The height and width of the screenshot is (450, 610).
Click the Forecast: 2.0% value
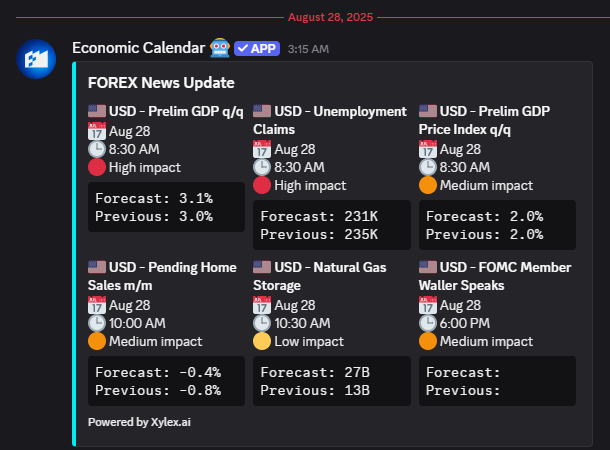(526, 216)
